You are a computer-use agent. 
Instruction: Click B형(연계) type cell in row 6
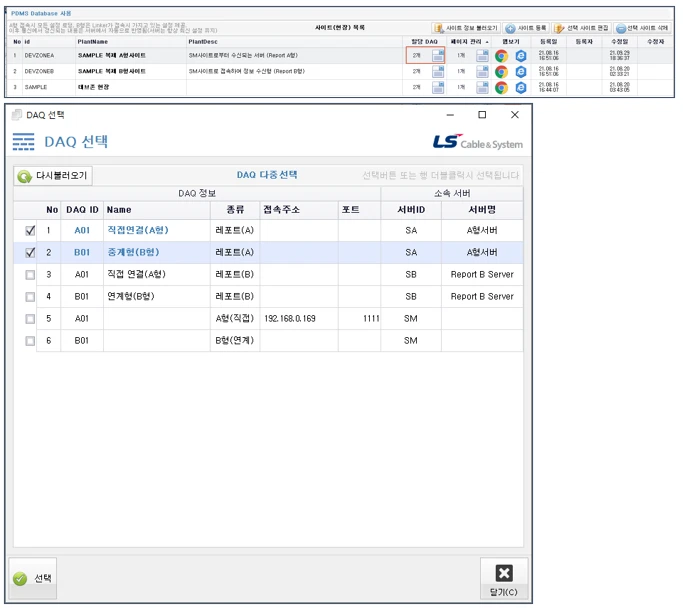pos(235,341)
